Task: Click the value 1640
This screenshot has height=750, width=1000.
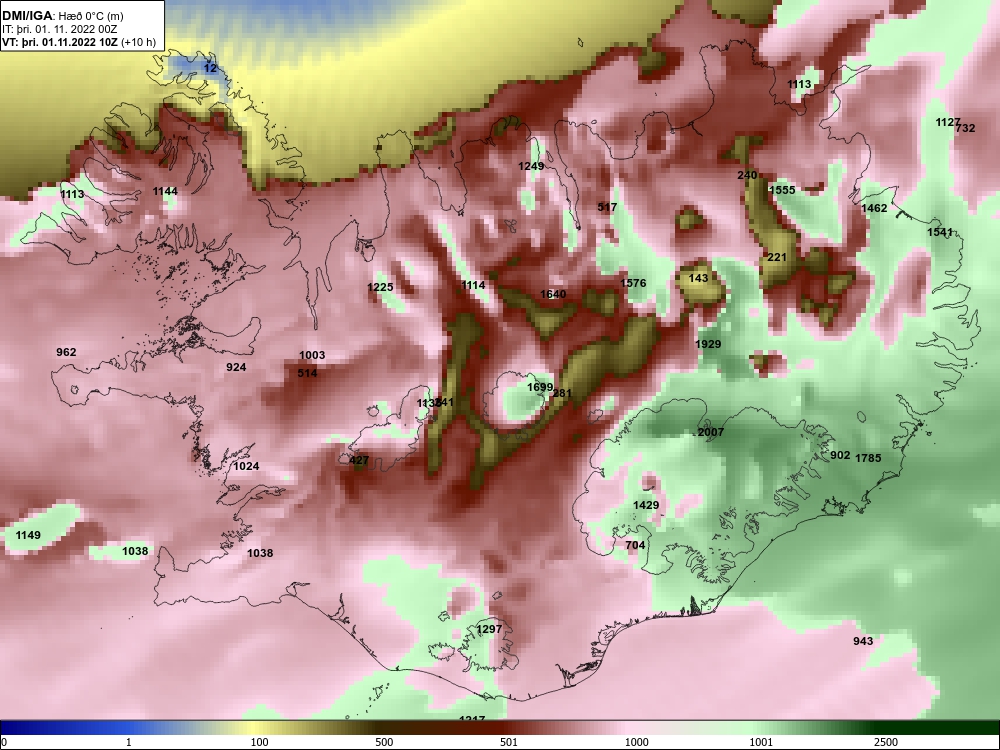Action: click(553, 294)
